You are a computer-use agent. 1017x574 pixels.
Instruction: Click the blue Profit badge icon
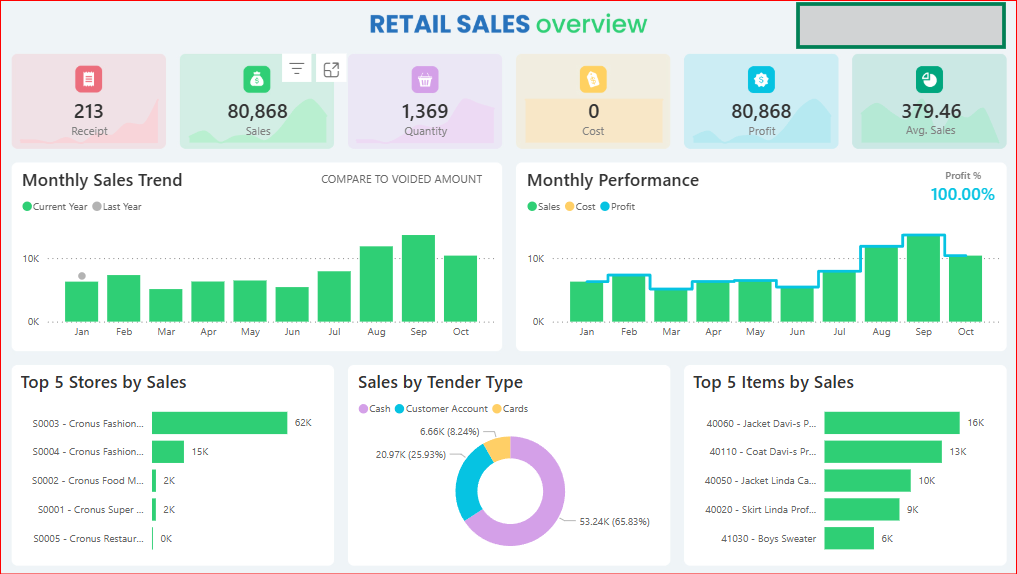coord(761,79)
